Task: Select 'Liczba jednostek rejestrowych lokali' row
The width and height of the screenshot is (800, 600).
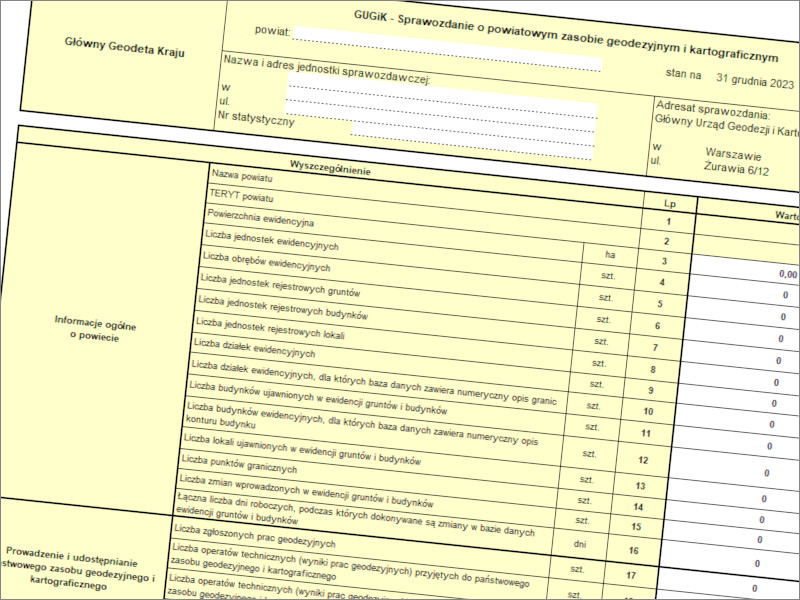Action: click(270, 329)
